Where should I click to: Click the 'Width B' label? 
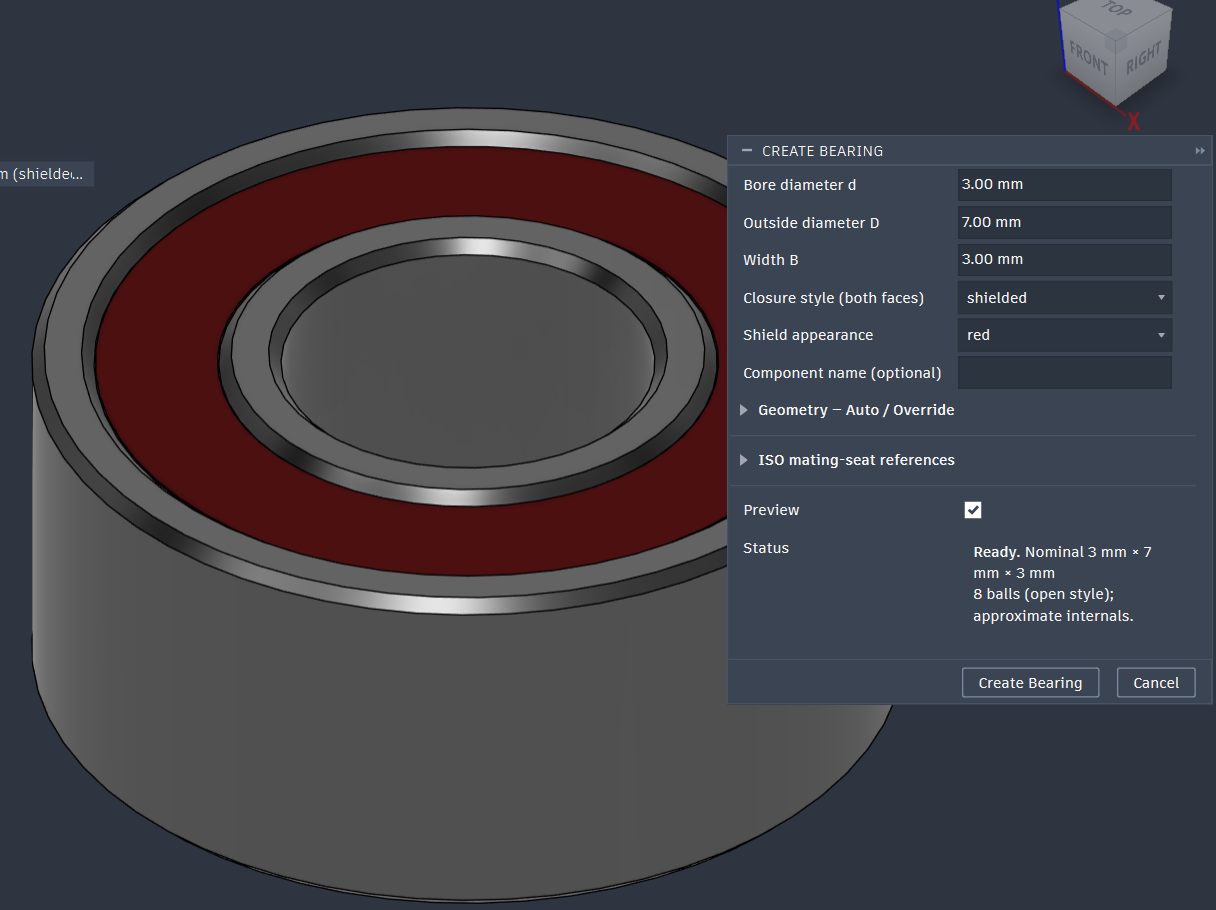pyautogui.click(x=770, y=260)
